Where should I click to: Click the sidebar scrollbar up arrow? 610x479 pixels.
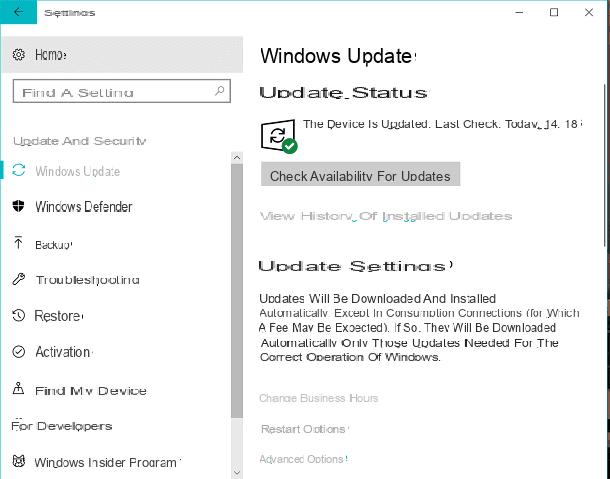point(237,158)
